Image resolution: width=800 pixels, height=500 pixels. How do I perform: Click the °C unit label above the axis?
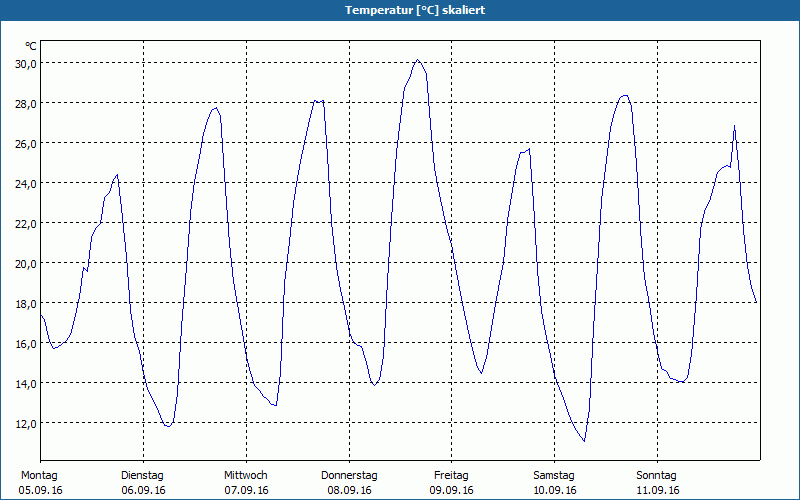coord(31,46)
